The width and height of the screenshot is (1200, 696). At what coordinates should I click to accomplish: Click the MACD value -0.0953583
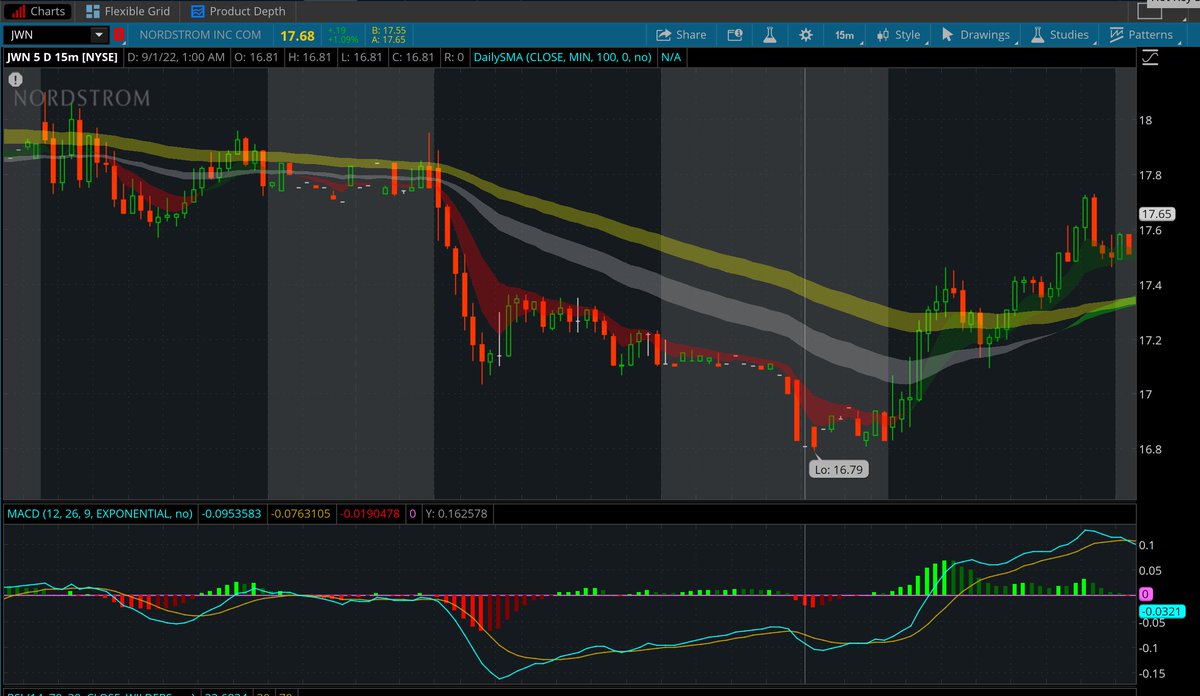click(x=234, y=513)
